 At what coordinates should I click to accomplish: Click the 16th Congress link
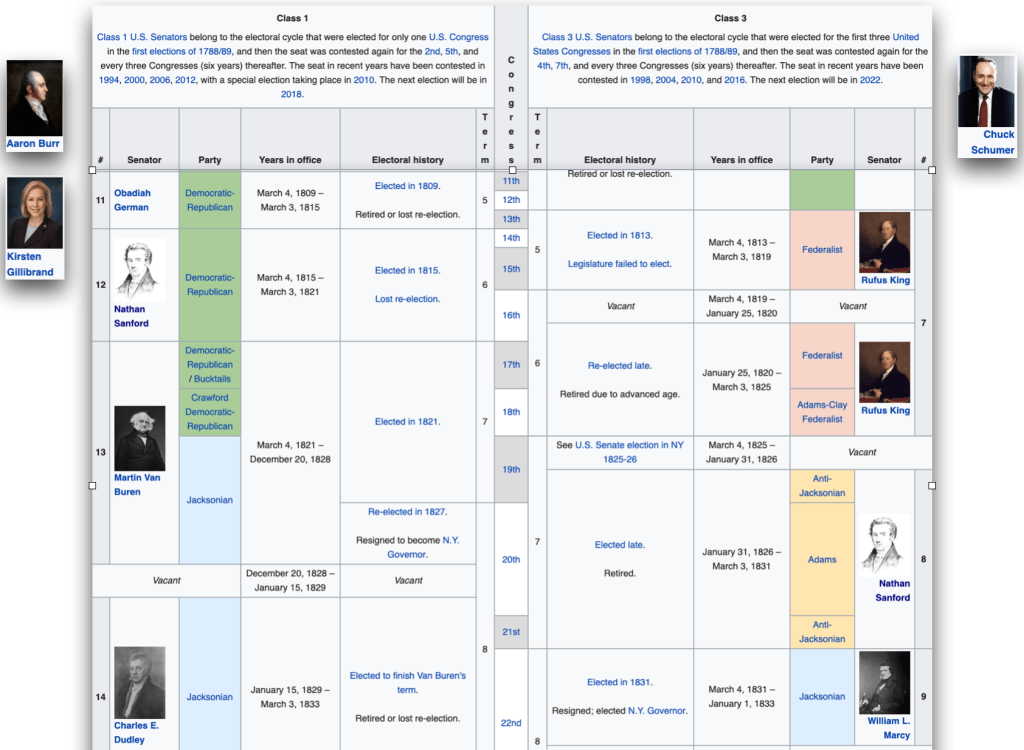click(511, 315)
